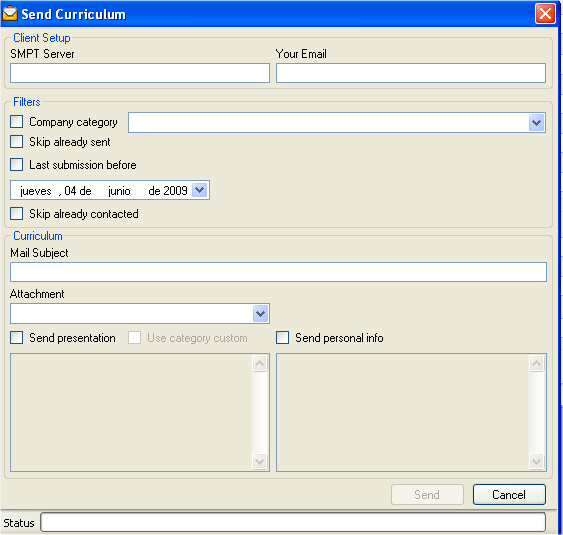Click the Send button
The height and width of the screenshot is (535, 563).
(427, 494)
